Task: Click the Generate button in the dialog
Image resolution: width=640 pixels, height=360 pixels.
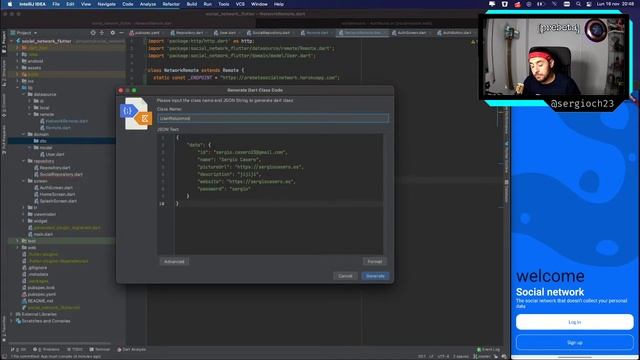Action: [375, 276]
